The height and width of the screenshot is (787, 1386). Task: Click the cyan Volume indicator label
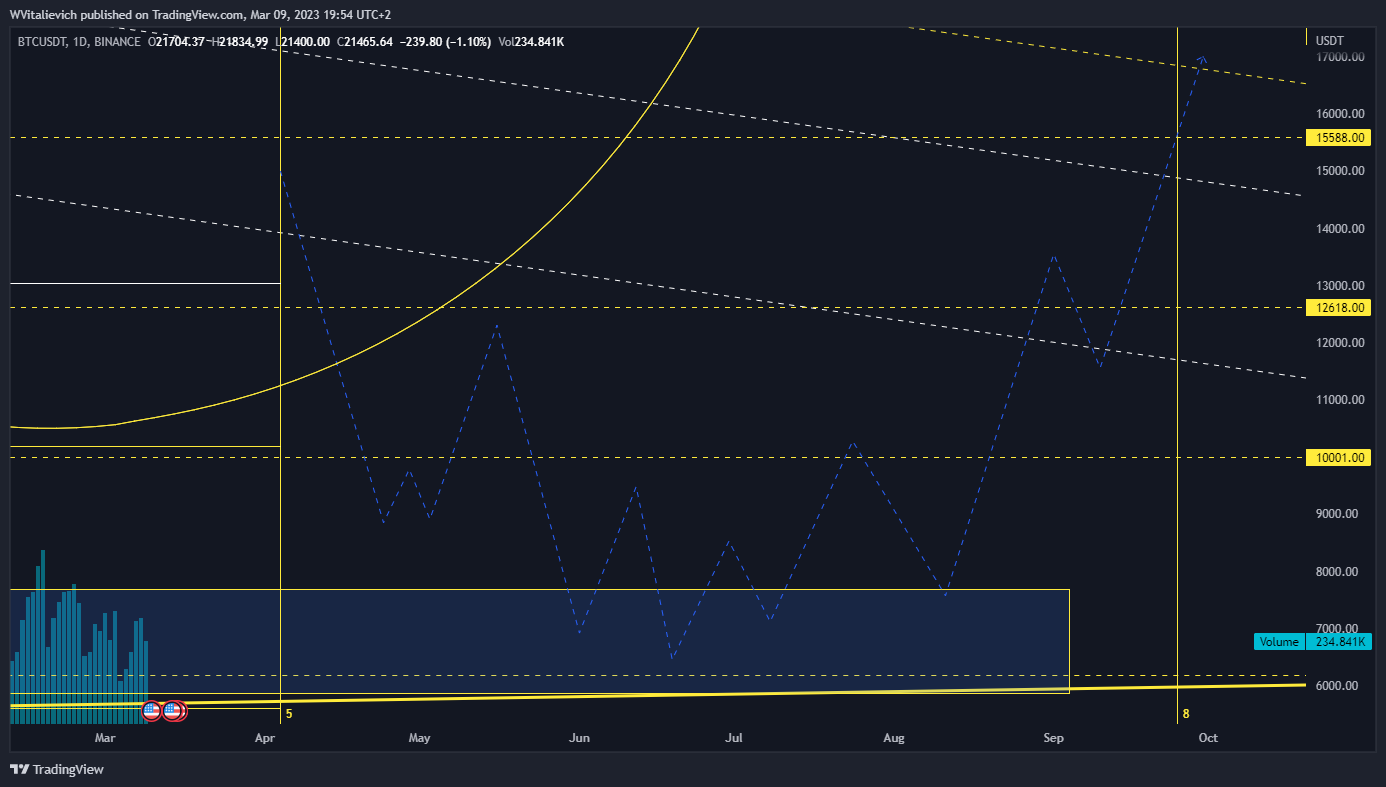point(1279,642)
